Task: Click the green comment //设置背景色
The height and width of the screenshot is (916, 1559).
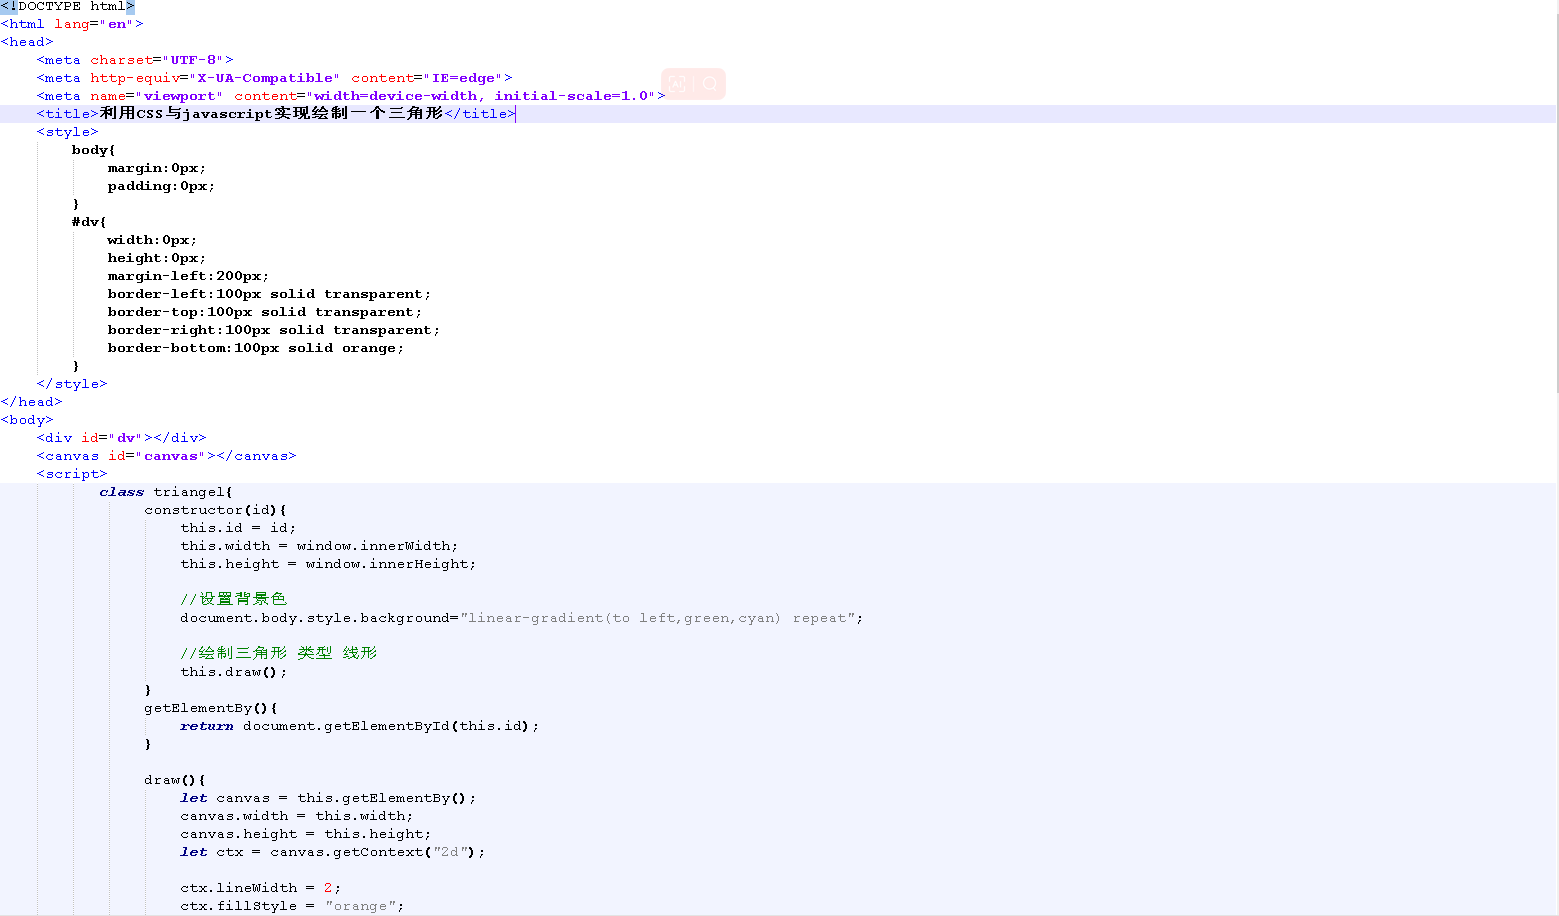Action: coord(233,599)
